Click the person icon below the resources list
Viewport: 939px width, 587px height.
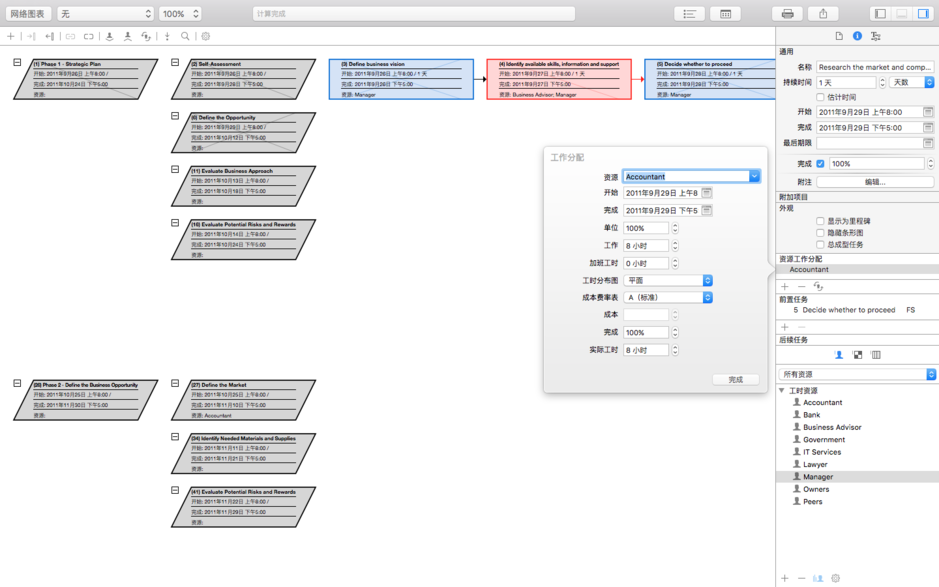[x=816, y=577]
